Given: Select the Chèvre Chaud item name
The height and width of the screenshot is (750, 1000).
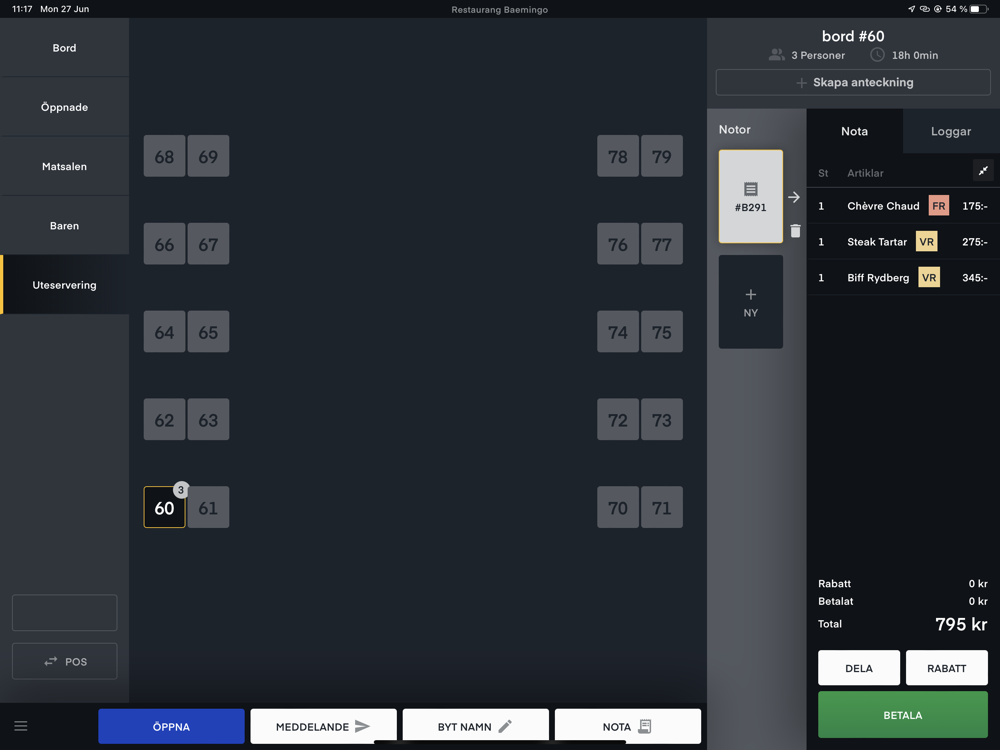Looking at the screenshot, I should pyautogui.click(x=883, y=206).
